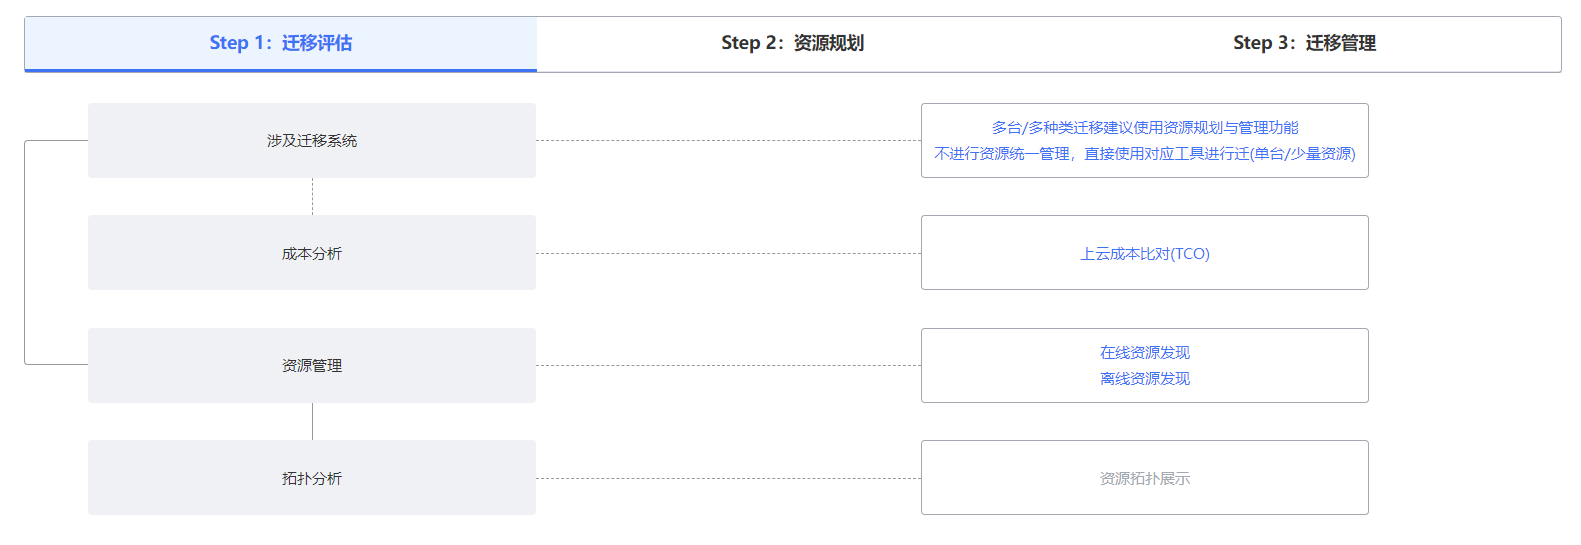Image resolution: width=1581 pixels, height=545 pixels.
Task: Click bracket line joining 涉及迁移系统 and 资源管理
Action: [25, 252]
